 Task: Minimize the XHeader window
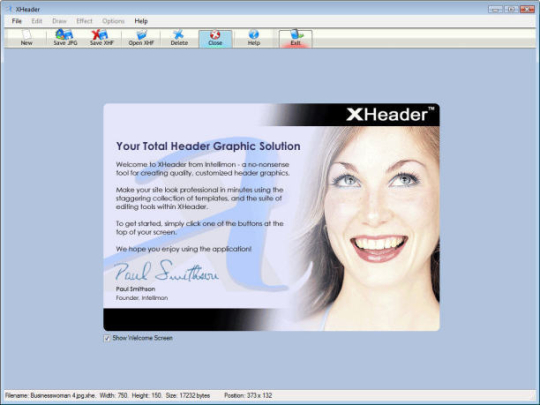495,9
